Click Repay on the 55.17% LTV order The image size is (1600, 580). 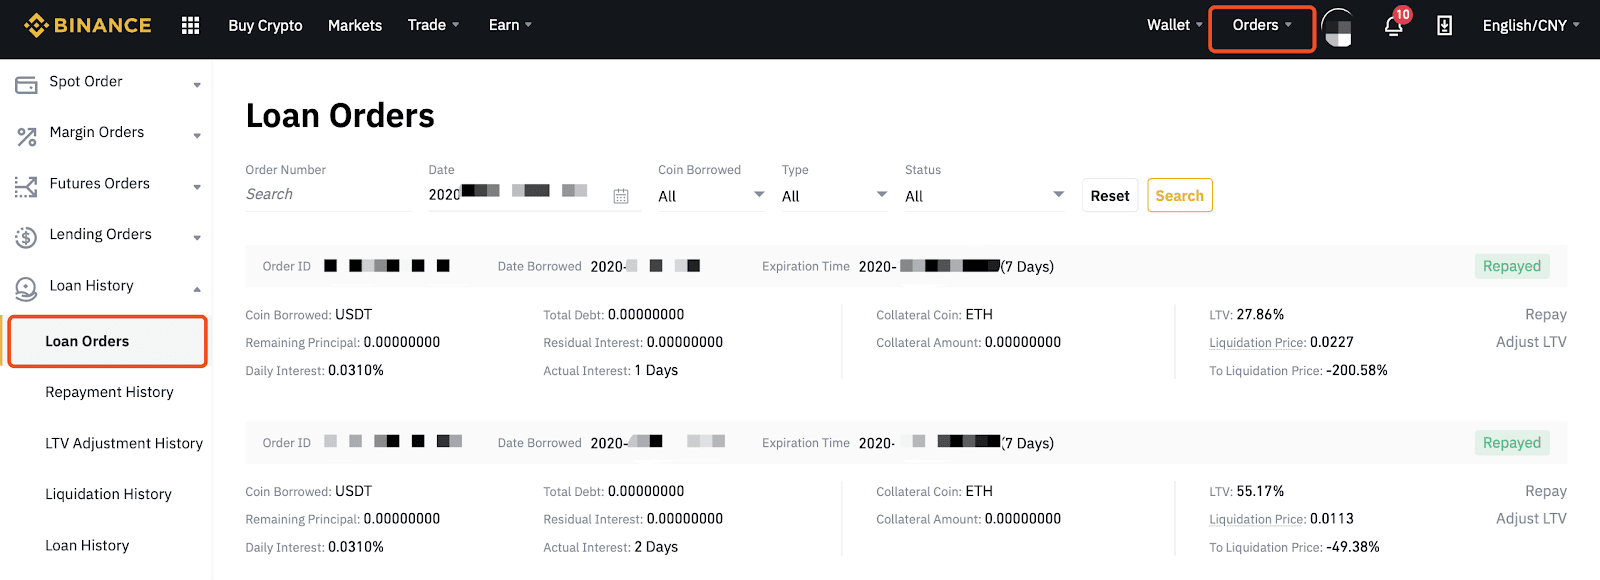[x=1546, y=491]
